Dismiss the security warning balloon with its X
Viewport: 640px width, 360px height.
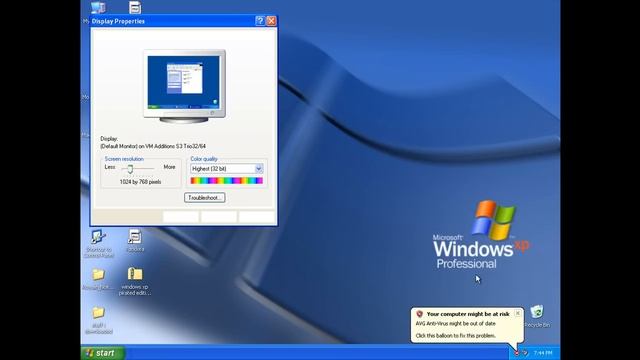[x=518, y=313]
